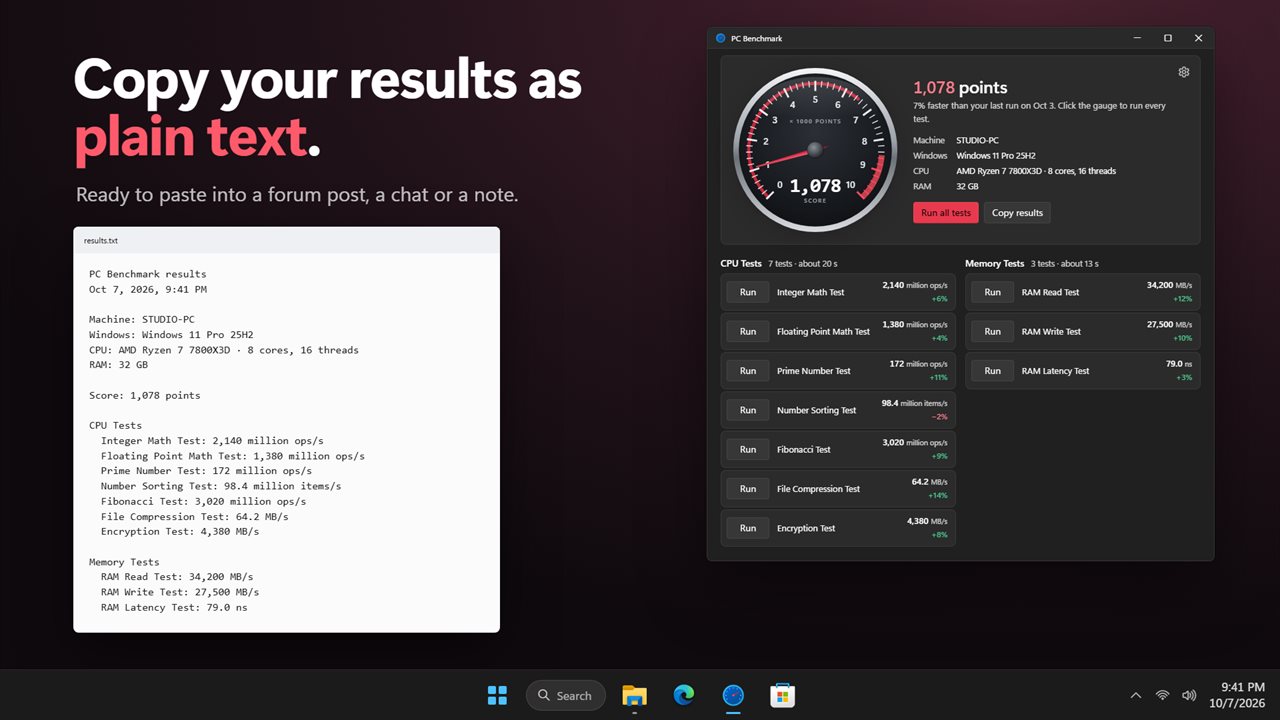Screen dimensions: 1280x720
Task: Run the Number Sorting Test
Action: click(x=748, y=410)
